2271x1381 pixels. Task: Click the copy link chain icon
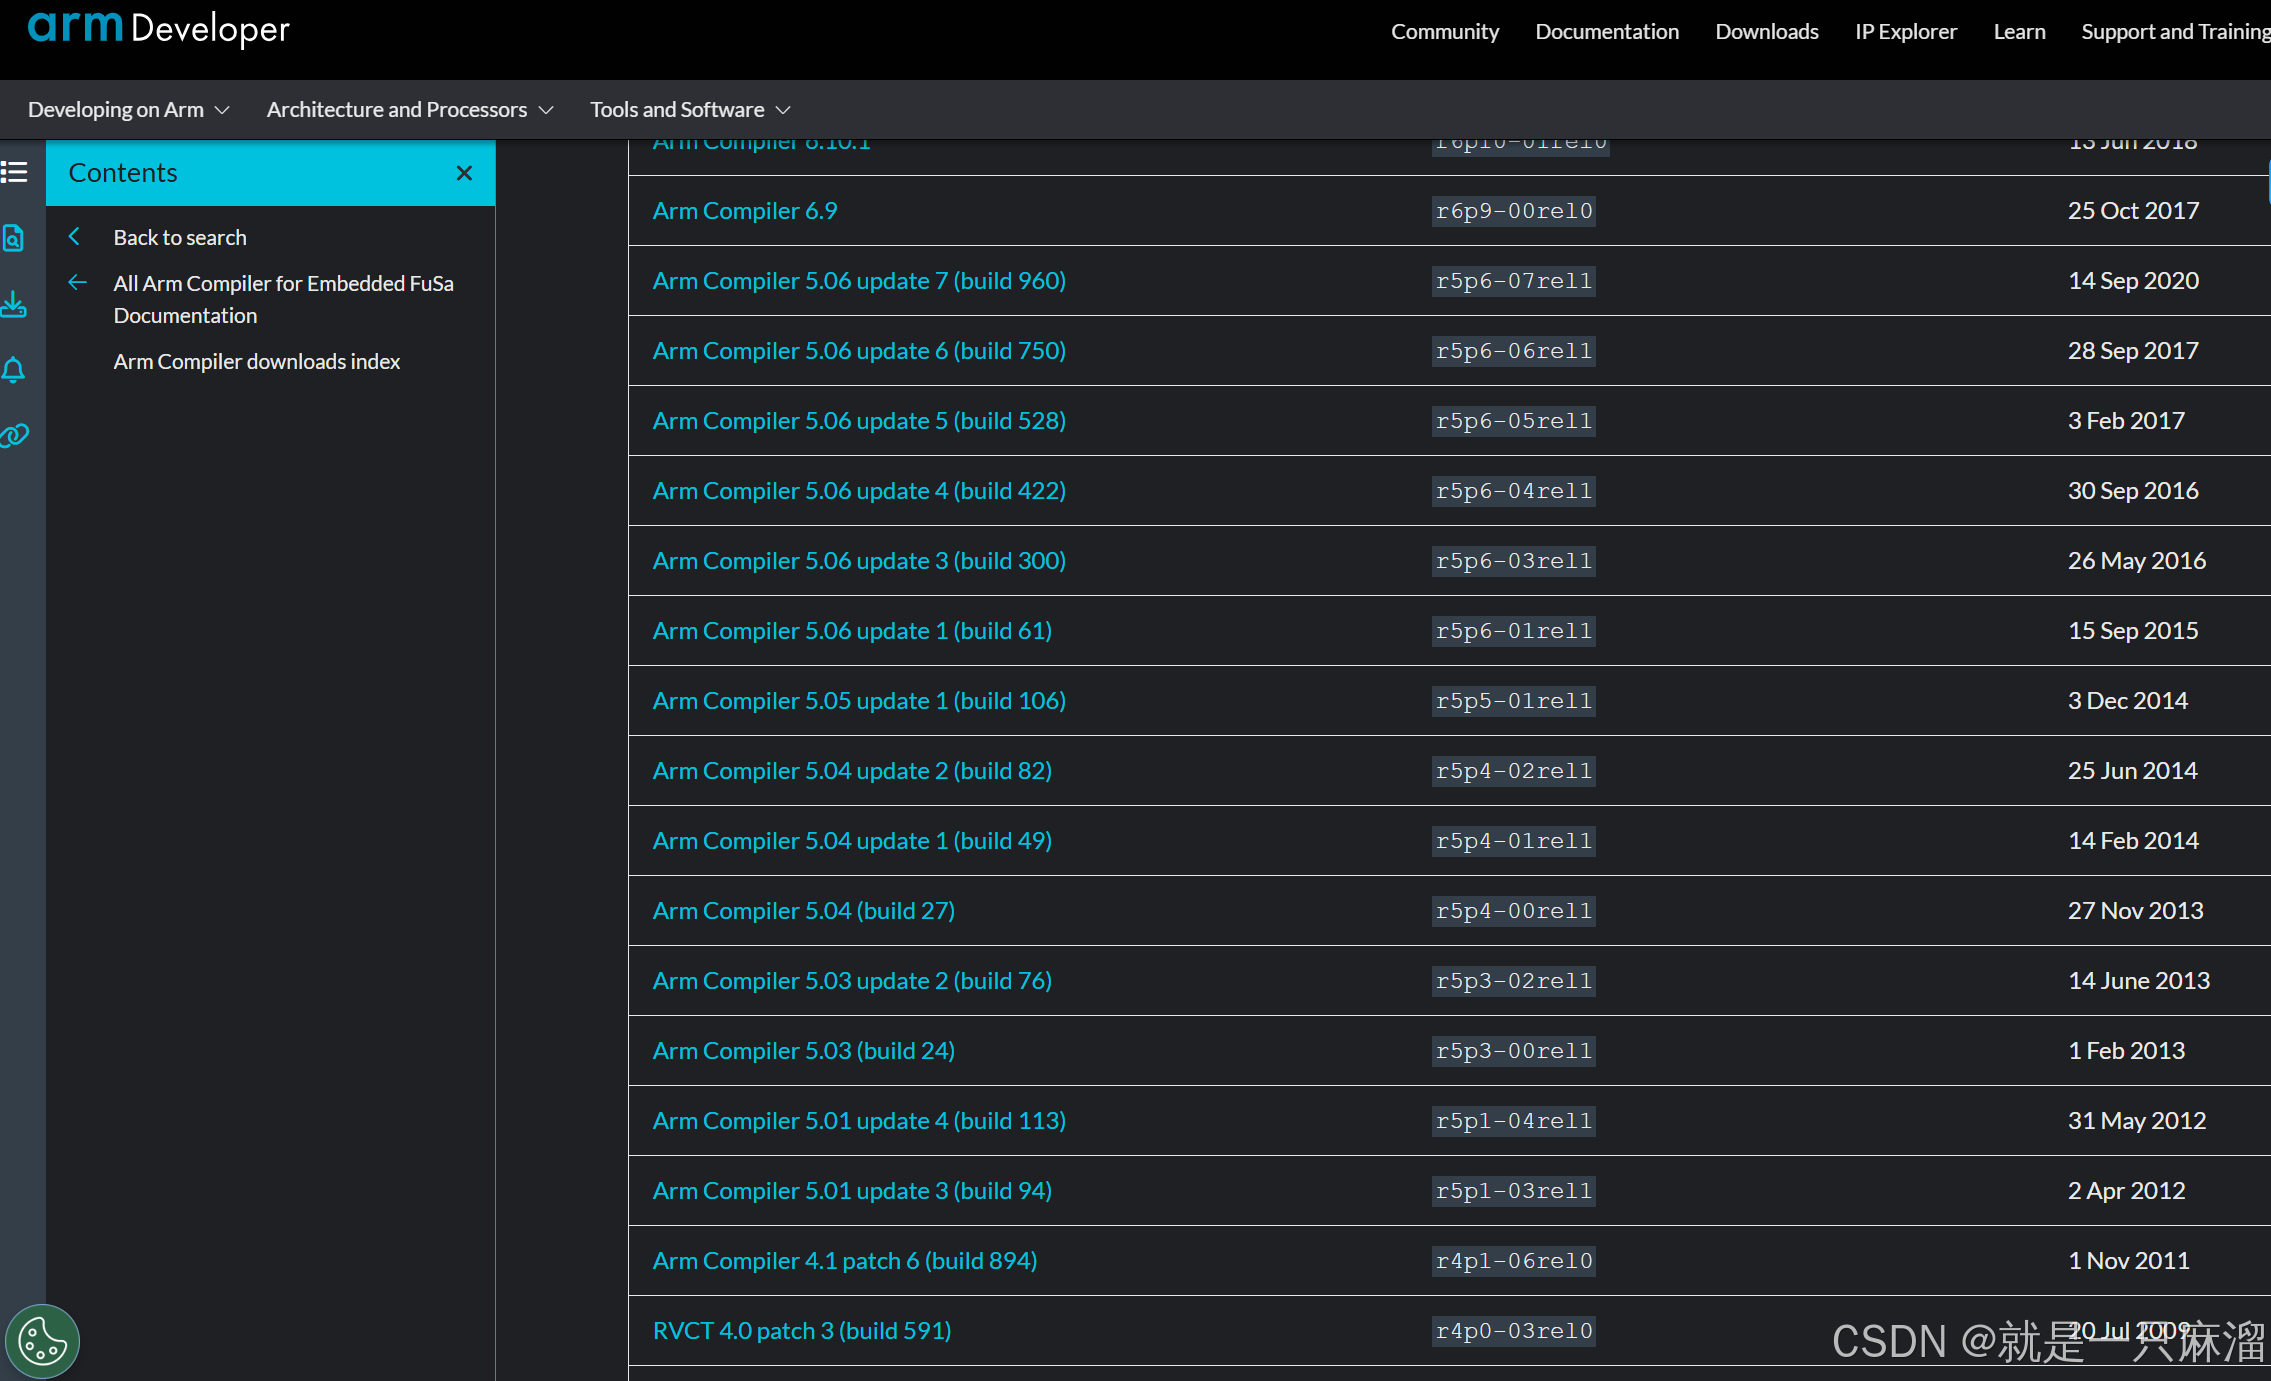[14, 435]
